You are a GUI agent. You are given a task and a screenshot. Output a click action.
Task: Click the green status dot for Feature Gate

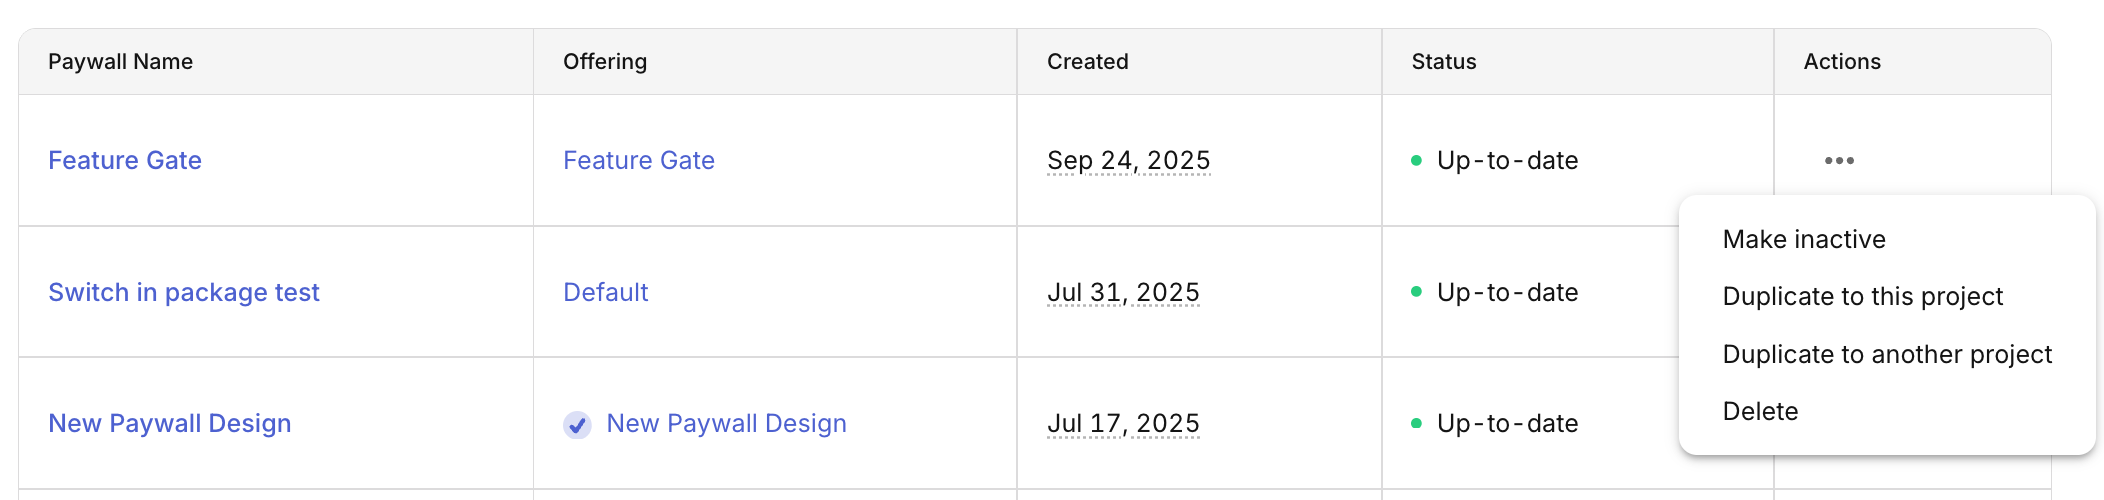[x=1416, y=161]
